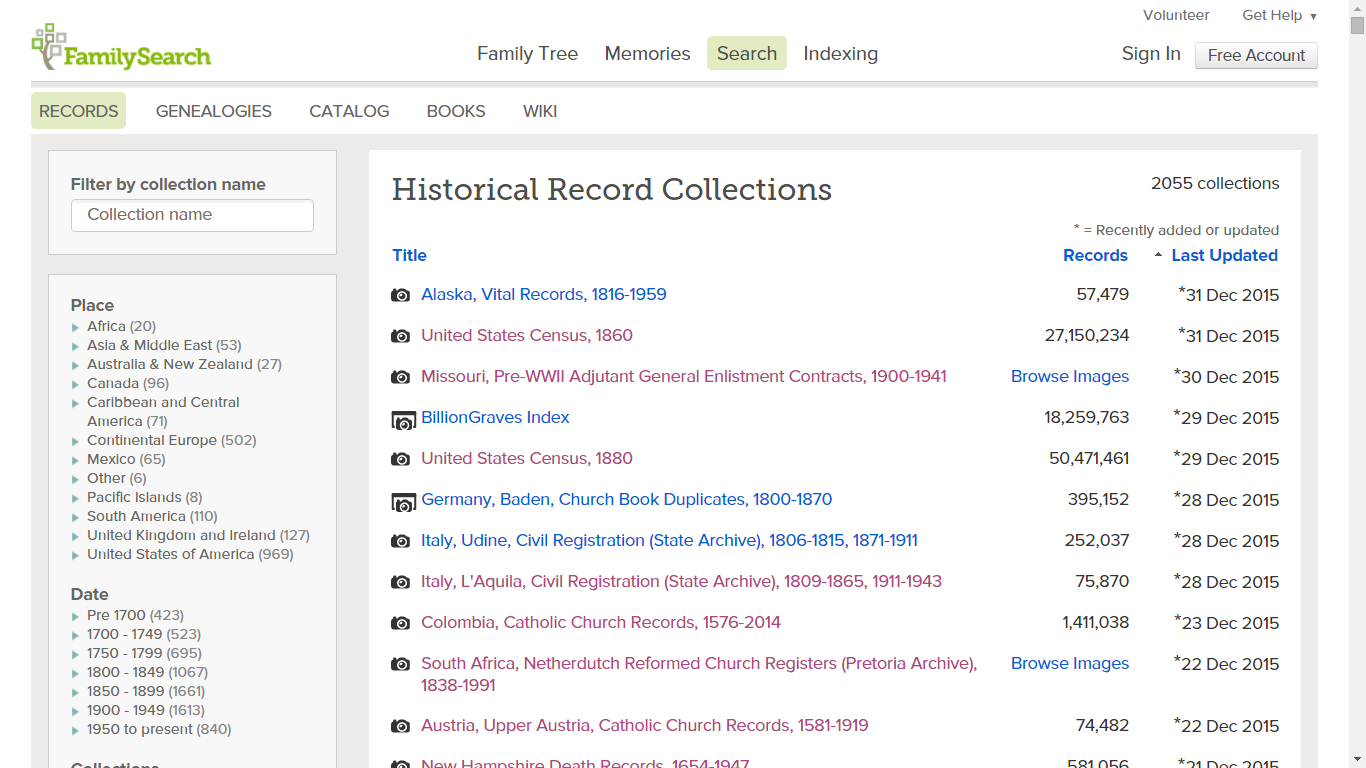Viewport: 1366px width, 768px height.
Task: Click camera icon beside Alaska Vital Records
Action: coord(400,295)
